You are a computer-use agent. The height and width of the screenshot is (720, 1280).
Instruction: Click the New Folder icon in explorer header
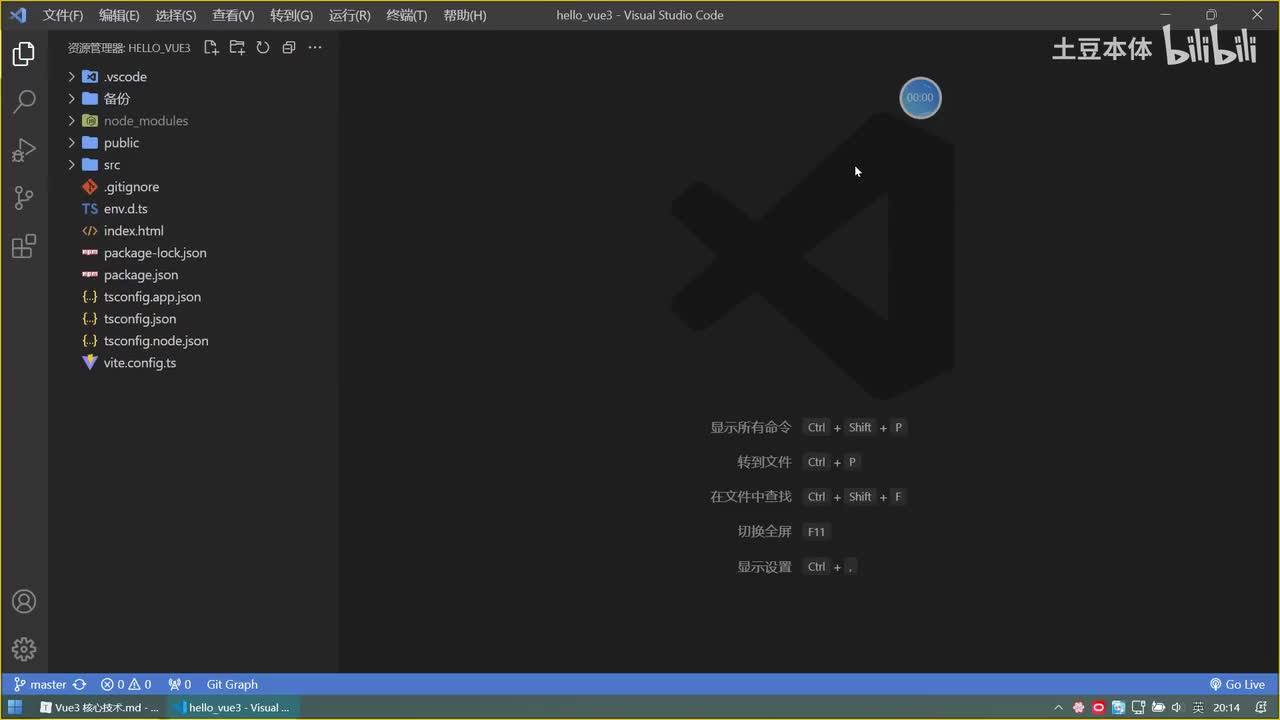[237, 47]
